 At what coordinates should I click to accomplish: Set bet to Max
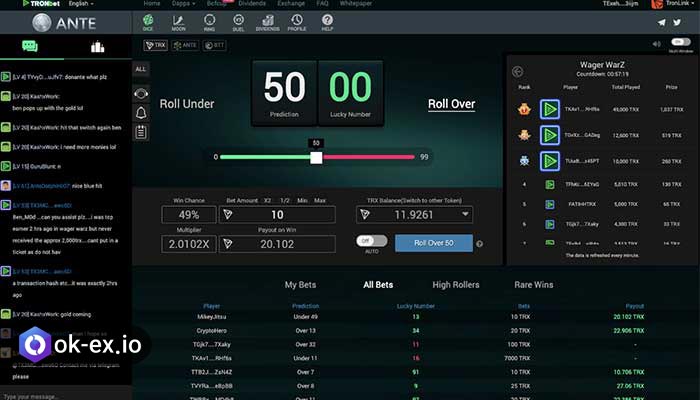(x=320, y=200)
